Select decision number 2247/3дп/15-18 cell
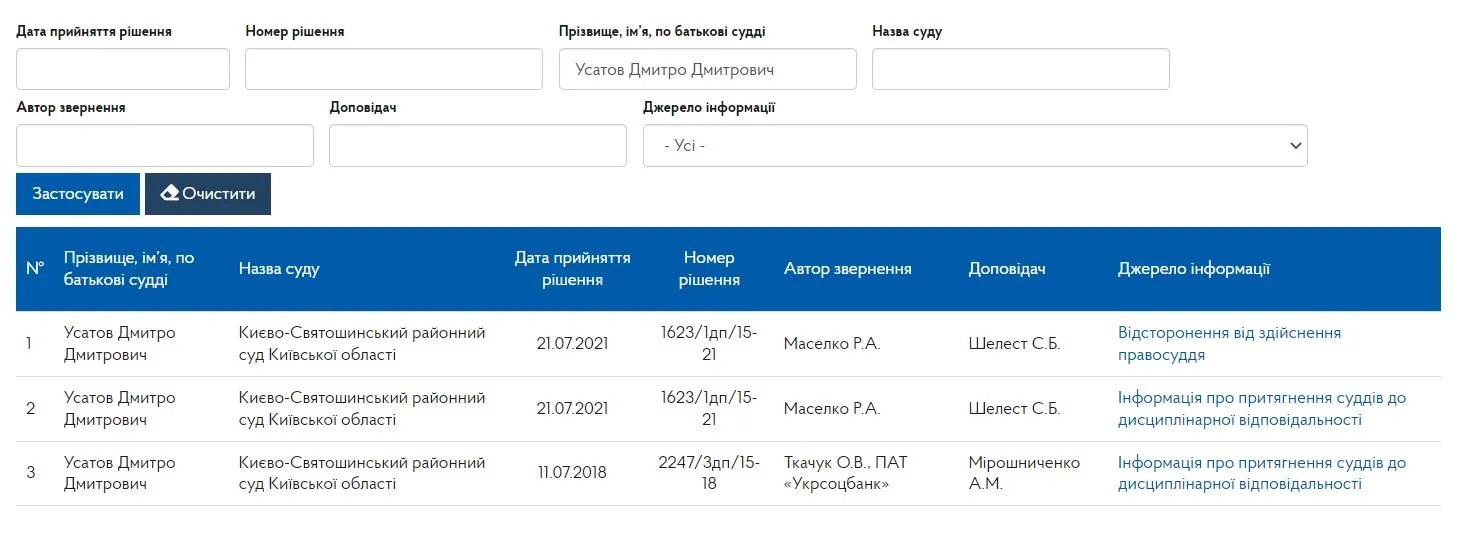Screen dimensions: 1466x541 point(709,473)
